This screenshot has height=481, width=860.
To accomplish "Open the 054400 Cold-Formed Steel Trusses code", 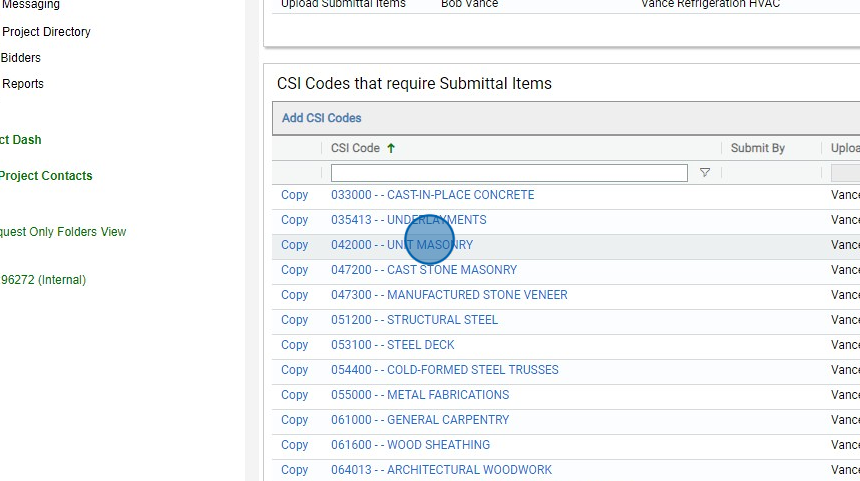I will click(x=445, y=370).
